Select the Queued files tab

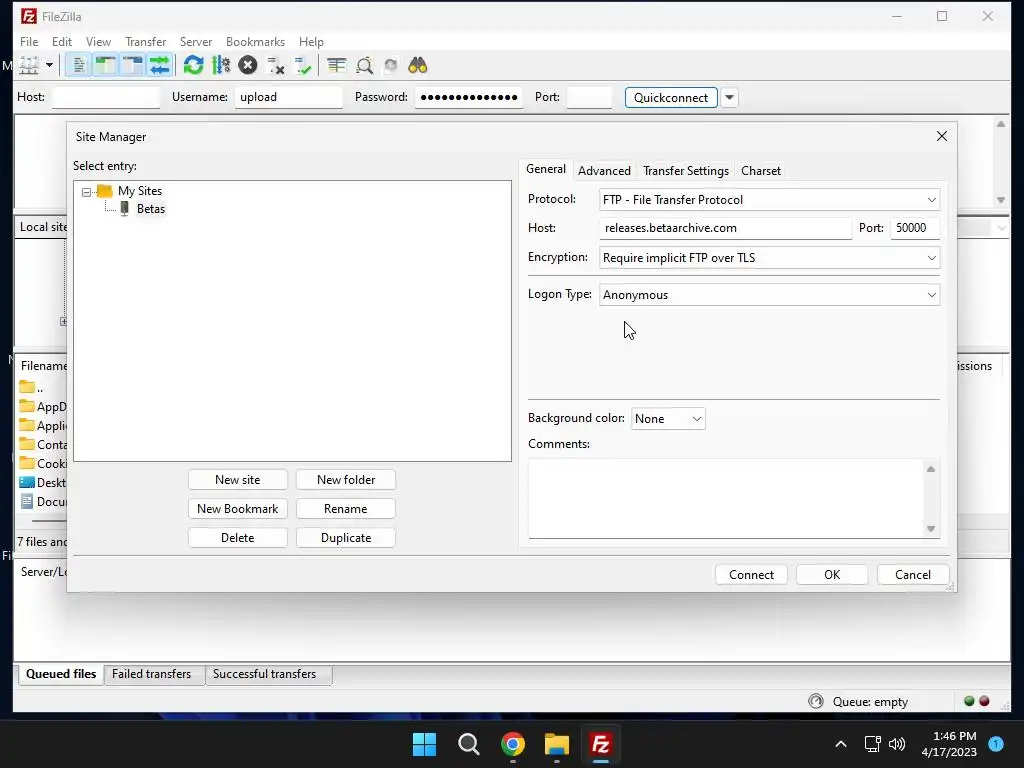(x=61, y=674)
